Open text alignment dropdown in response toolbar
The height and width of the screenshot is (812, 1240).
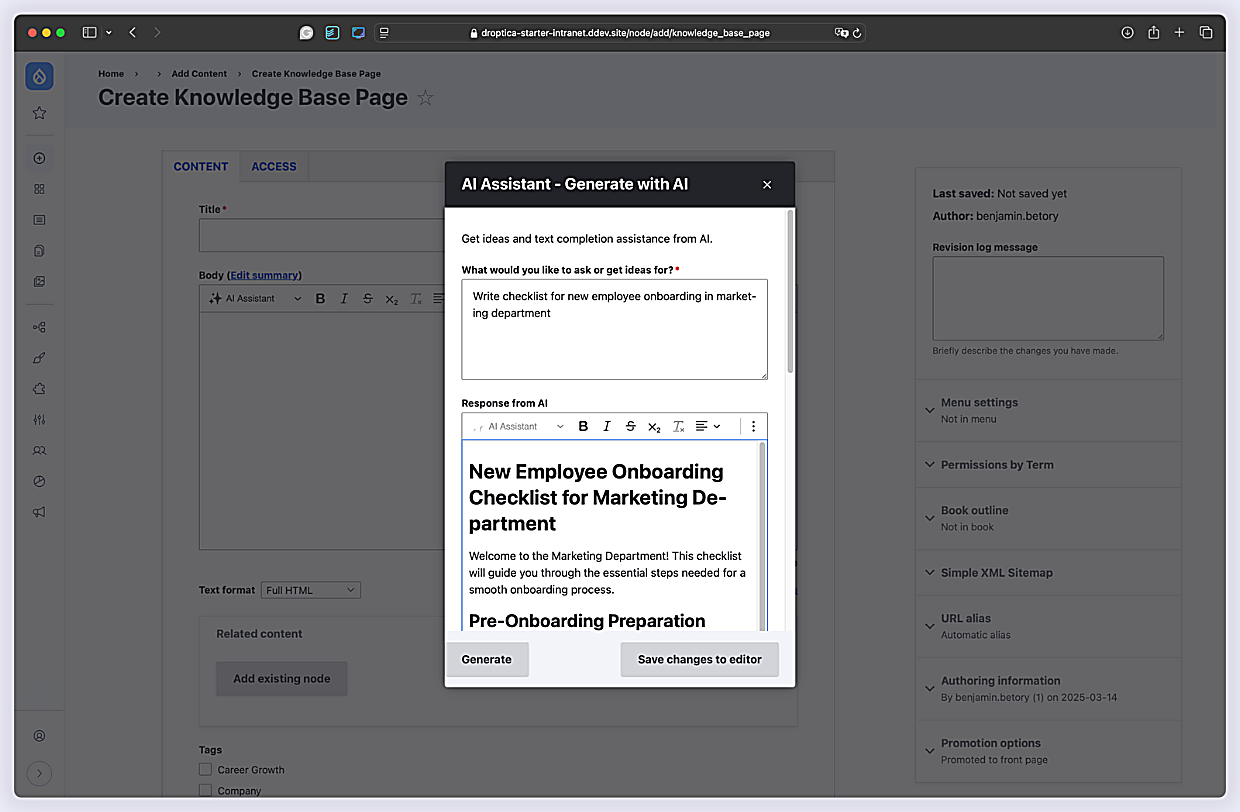[708, 426]
